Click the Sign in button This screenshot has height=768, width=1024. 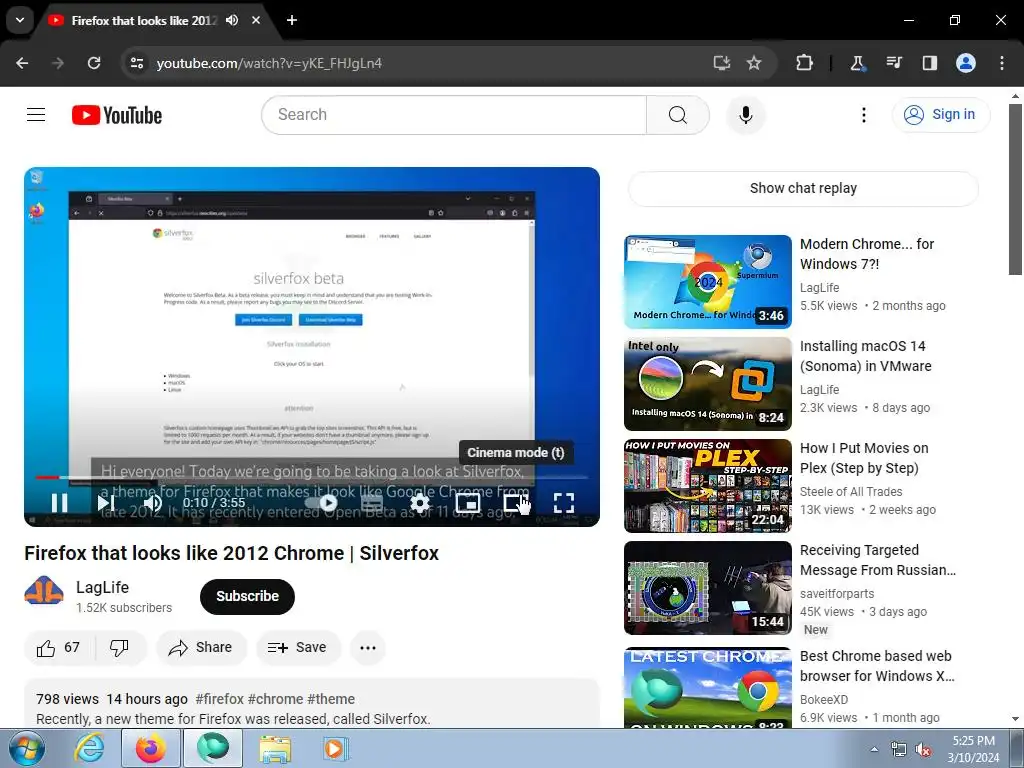940,115
